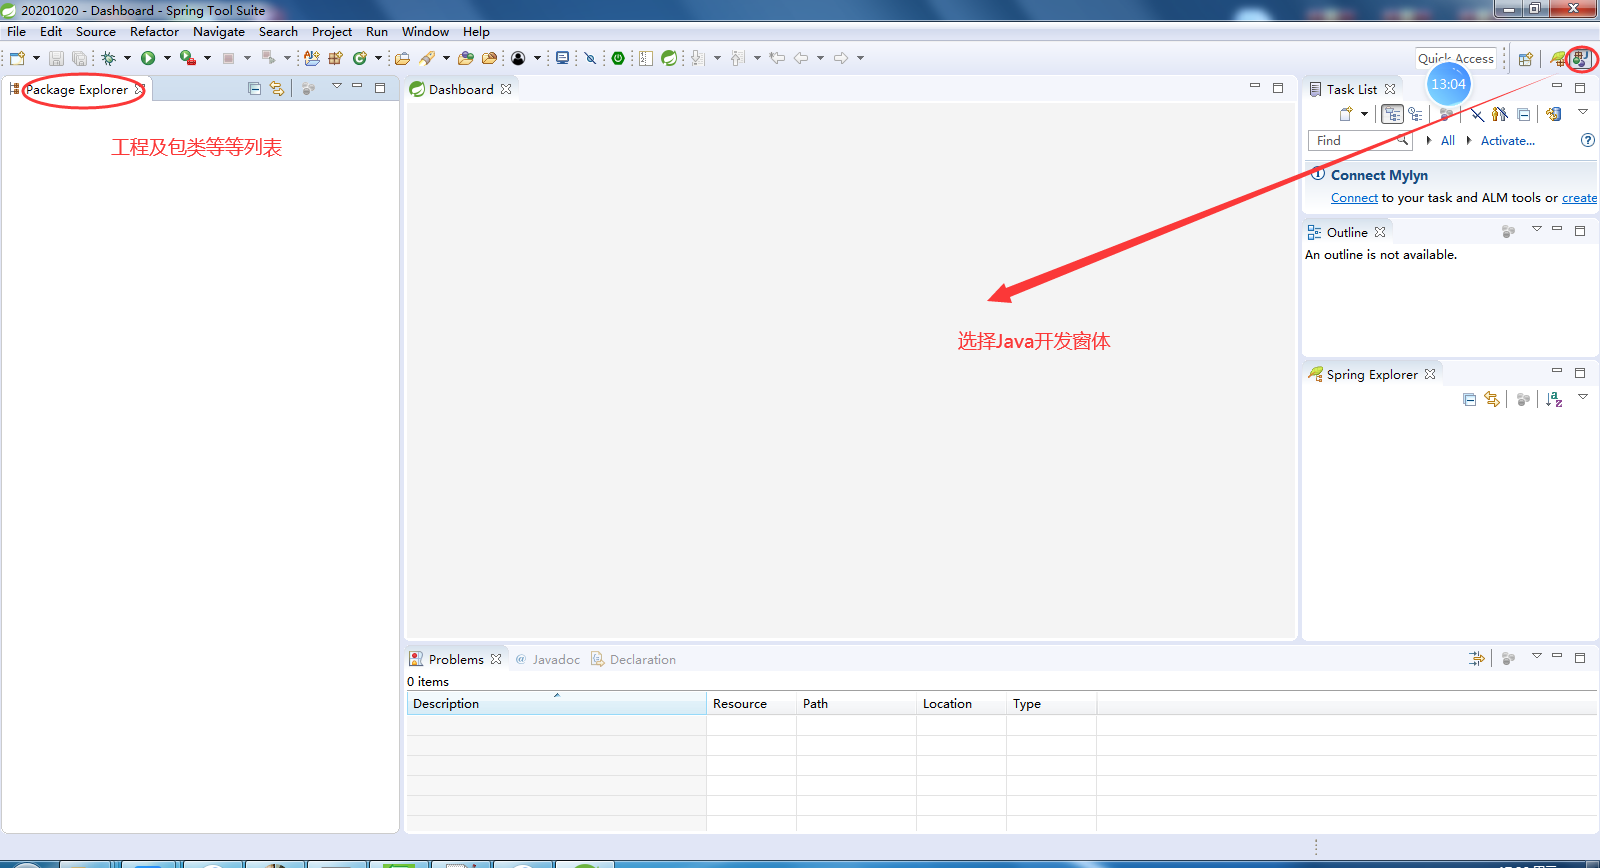Toggle Scheduled view in Task List

(x=1415, y=114)
